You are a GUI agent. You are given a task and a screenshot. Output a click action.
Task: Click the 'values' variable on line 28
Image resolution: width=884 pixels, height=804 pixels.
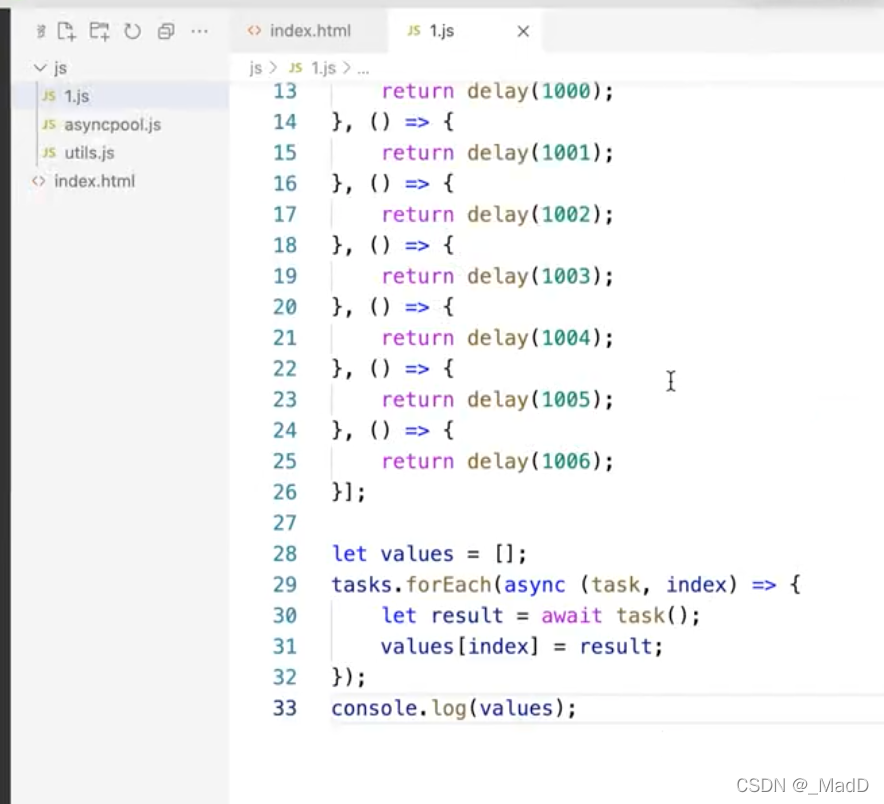pos(417,554)
